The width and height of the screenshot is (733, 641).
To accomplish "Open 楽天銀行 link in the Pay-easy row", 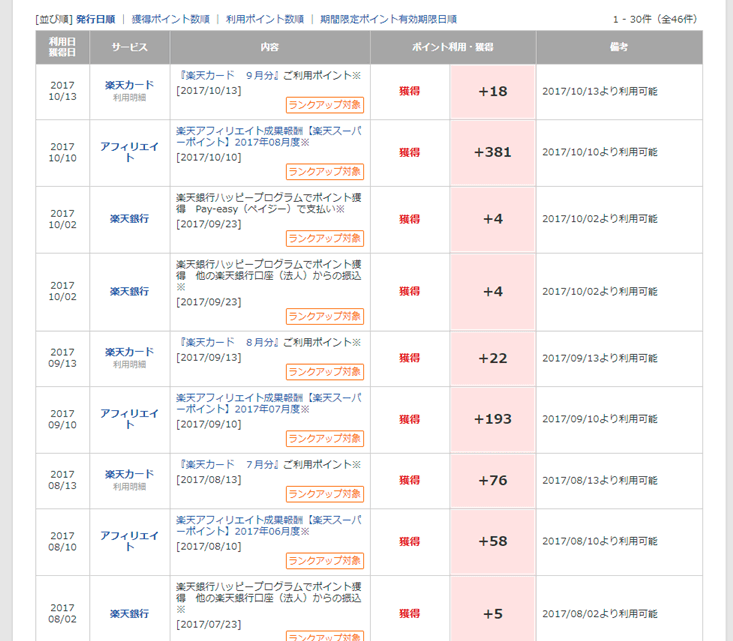I will (129, 219).
